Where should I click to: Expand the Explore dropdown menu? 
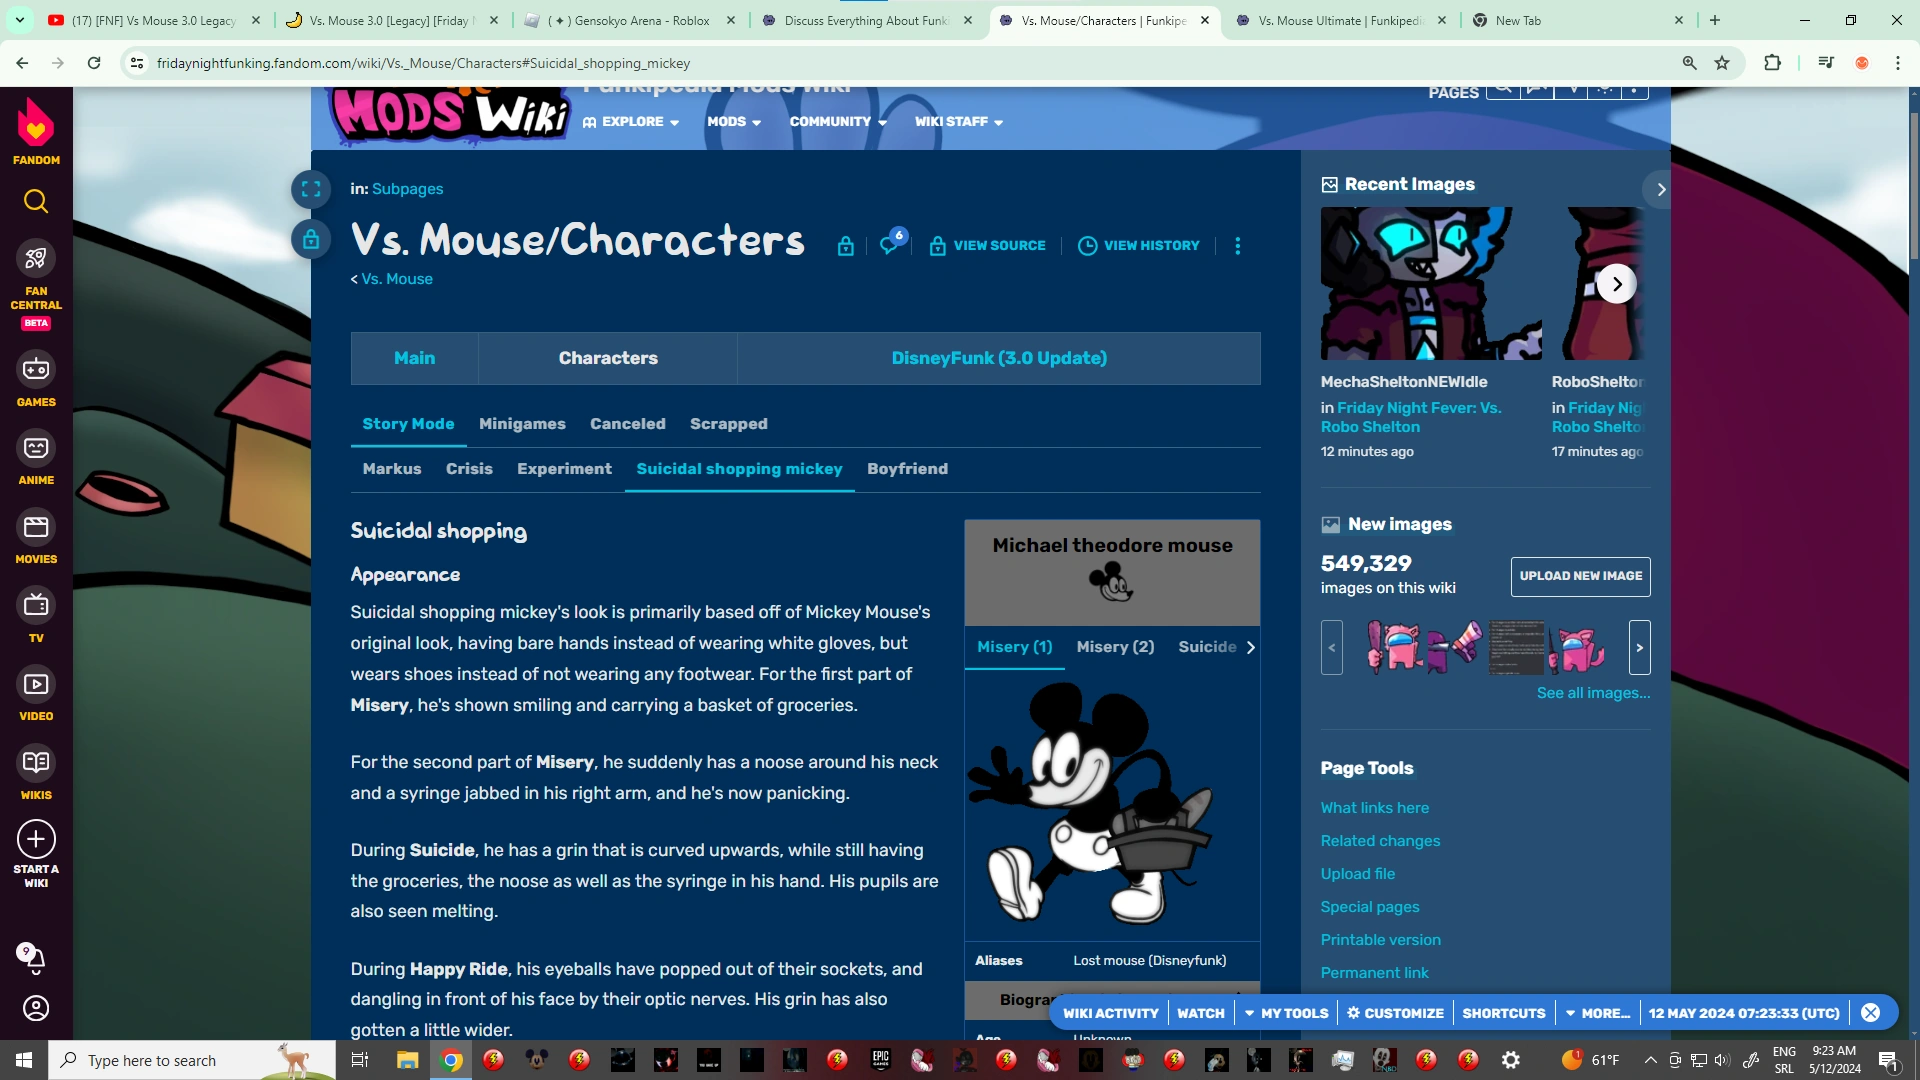(632, 122)
